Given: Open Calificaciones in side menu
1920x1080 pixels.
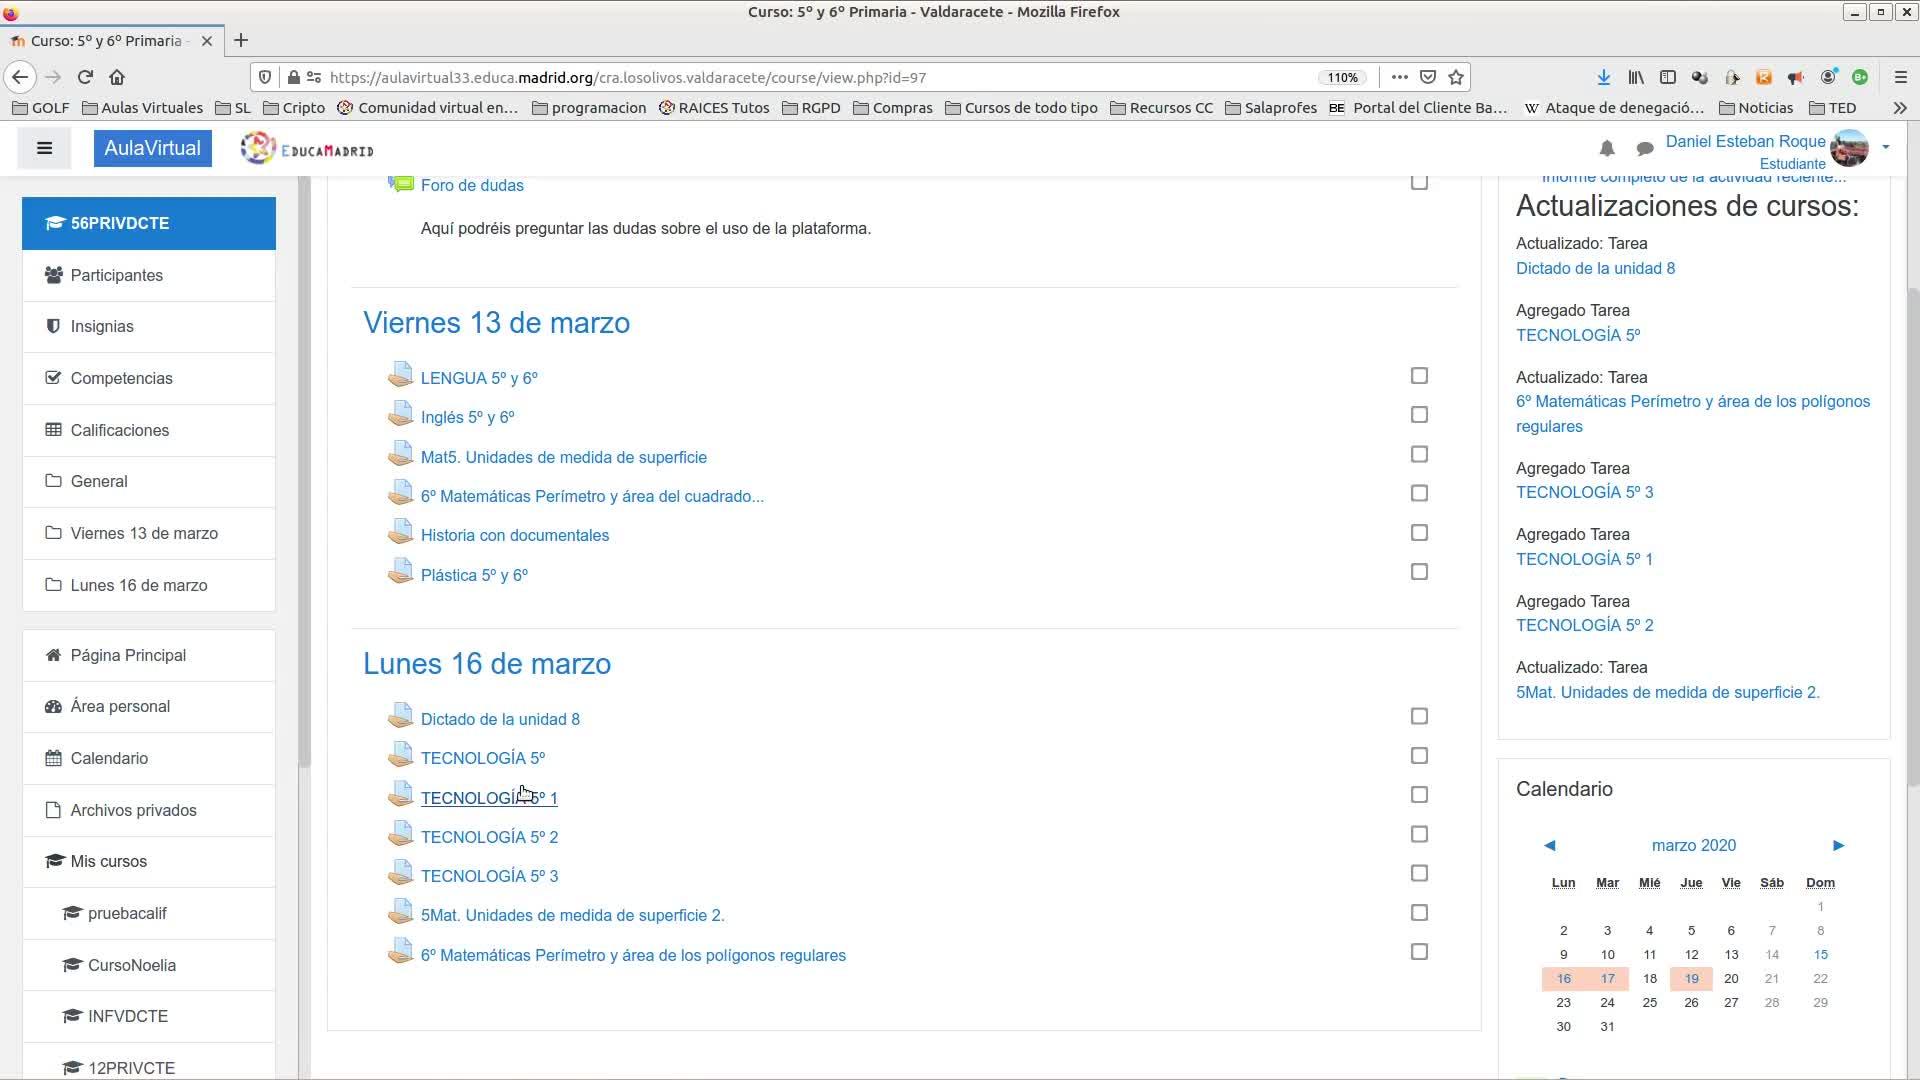Looking at the screenshot, I should [x=119, y=430].
